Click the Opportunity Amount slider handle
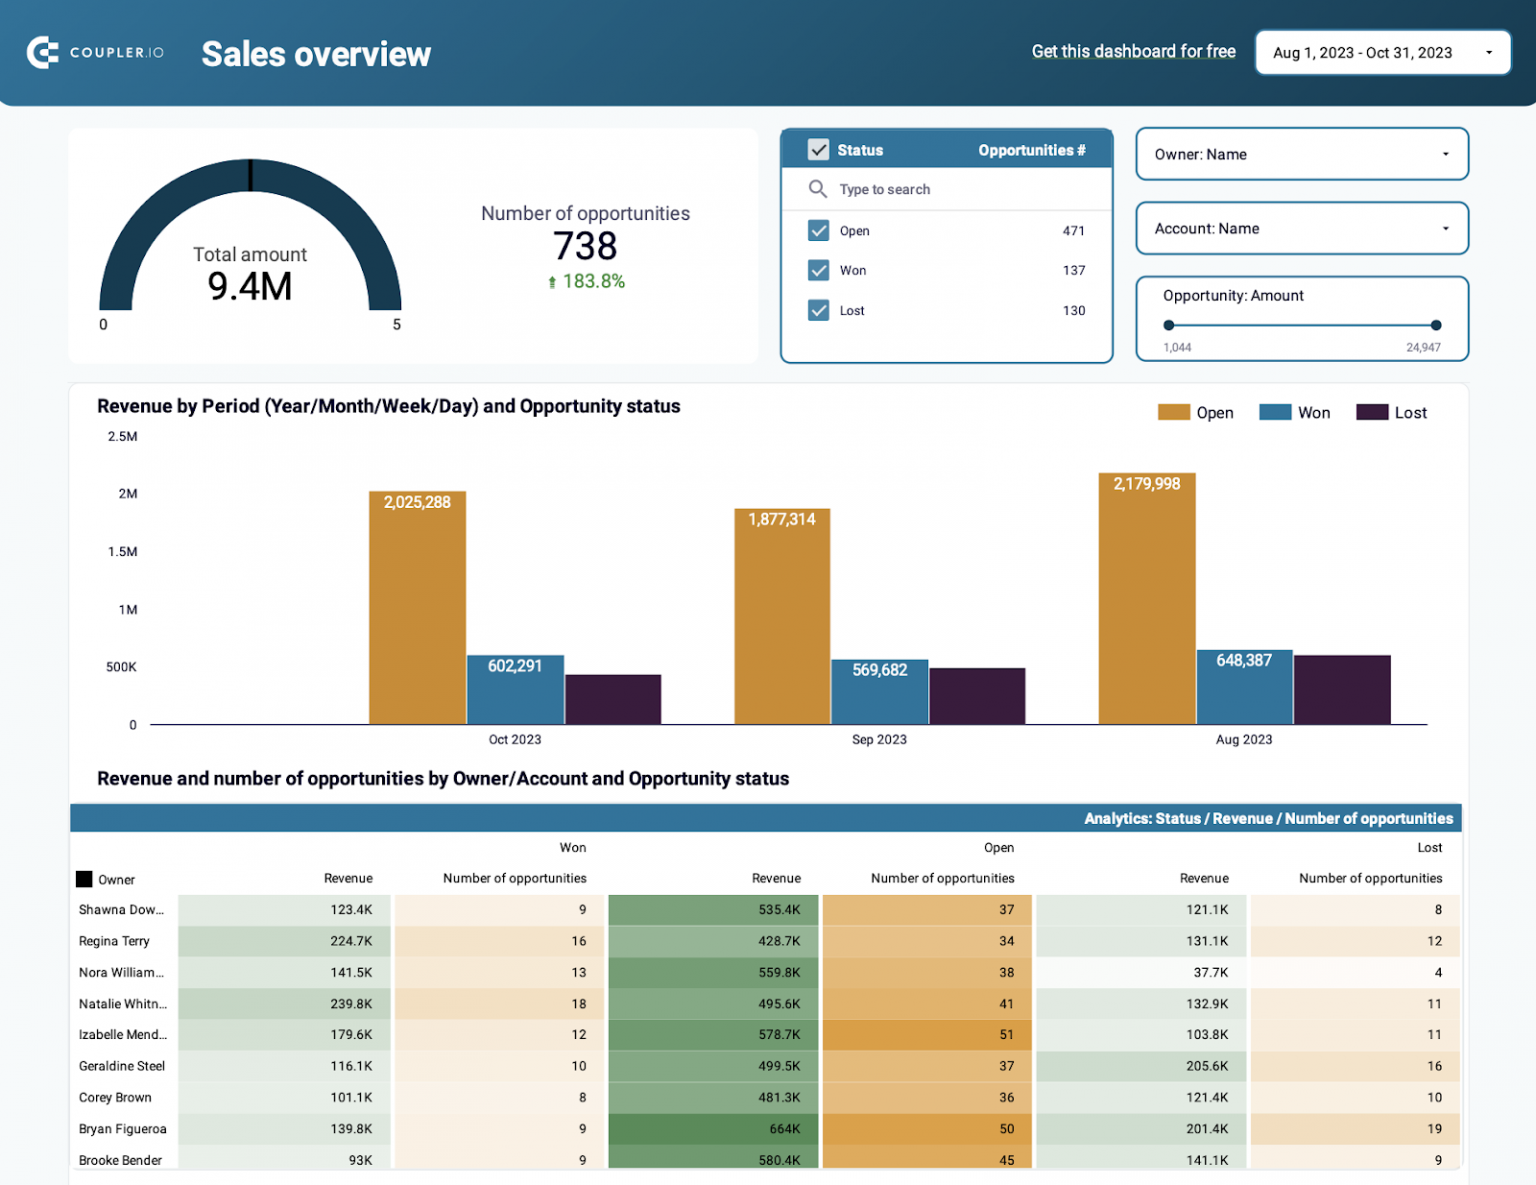1536x1185 pixels. (1168, 325)
